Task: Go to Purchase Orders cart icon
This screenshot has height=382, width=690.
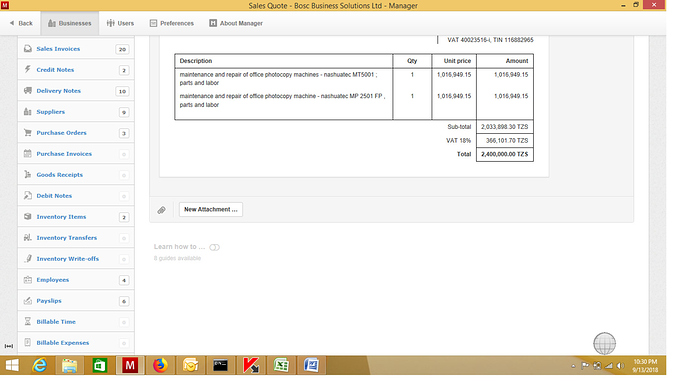Action: point(28,132)
